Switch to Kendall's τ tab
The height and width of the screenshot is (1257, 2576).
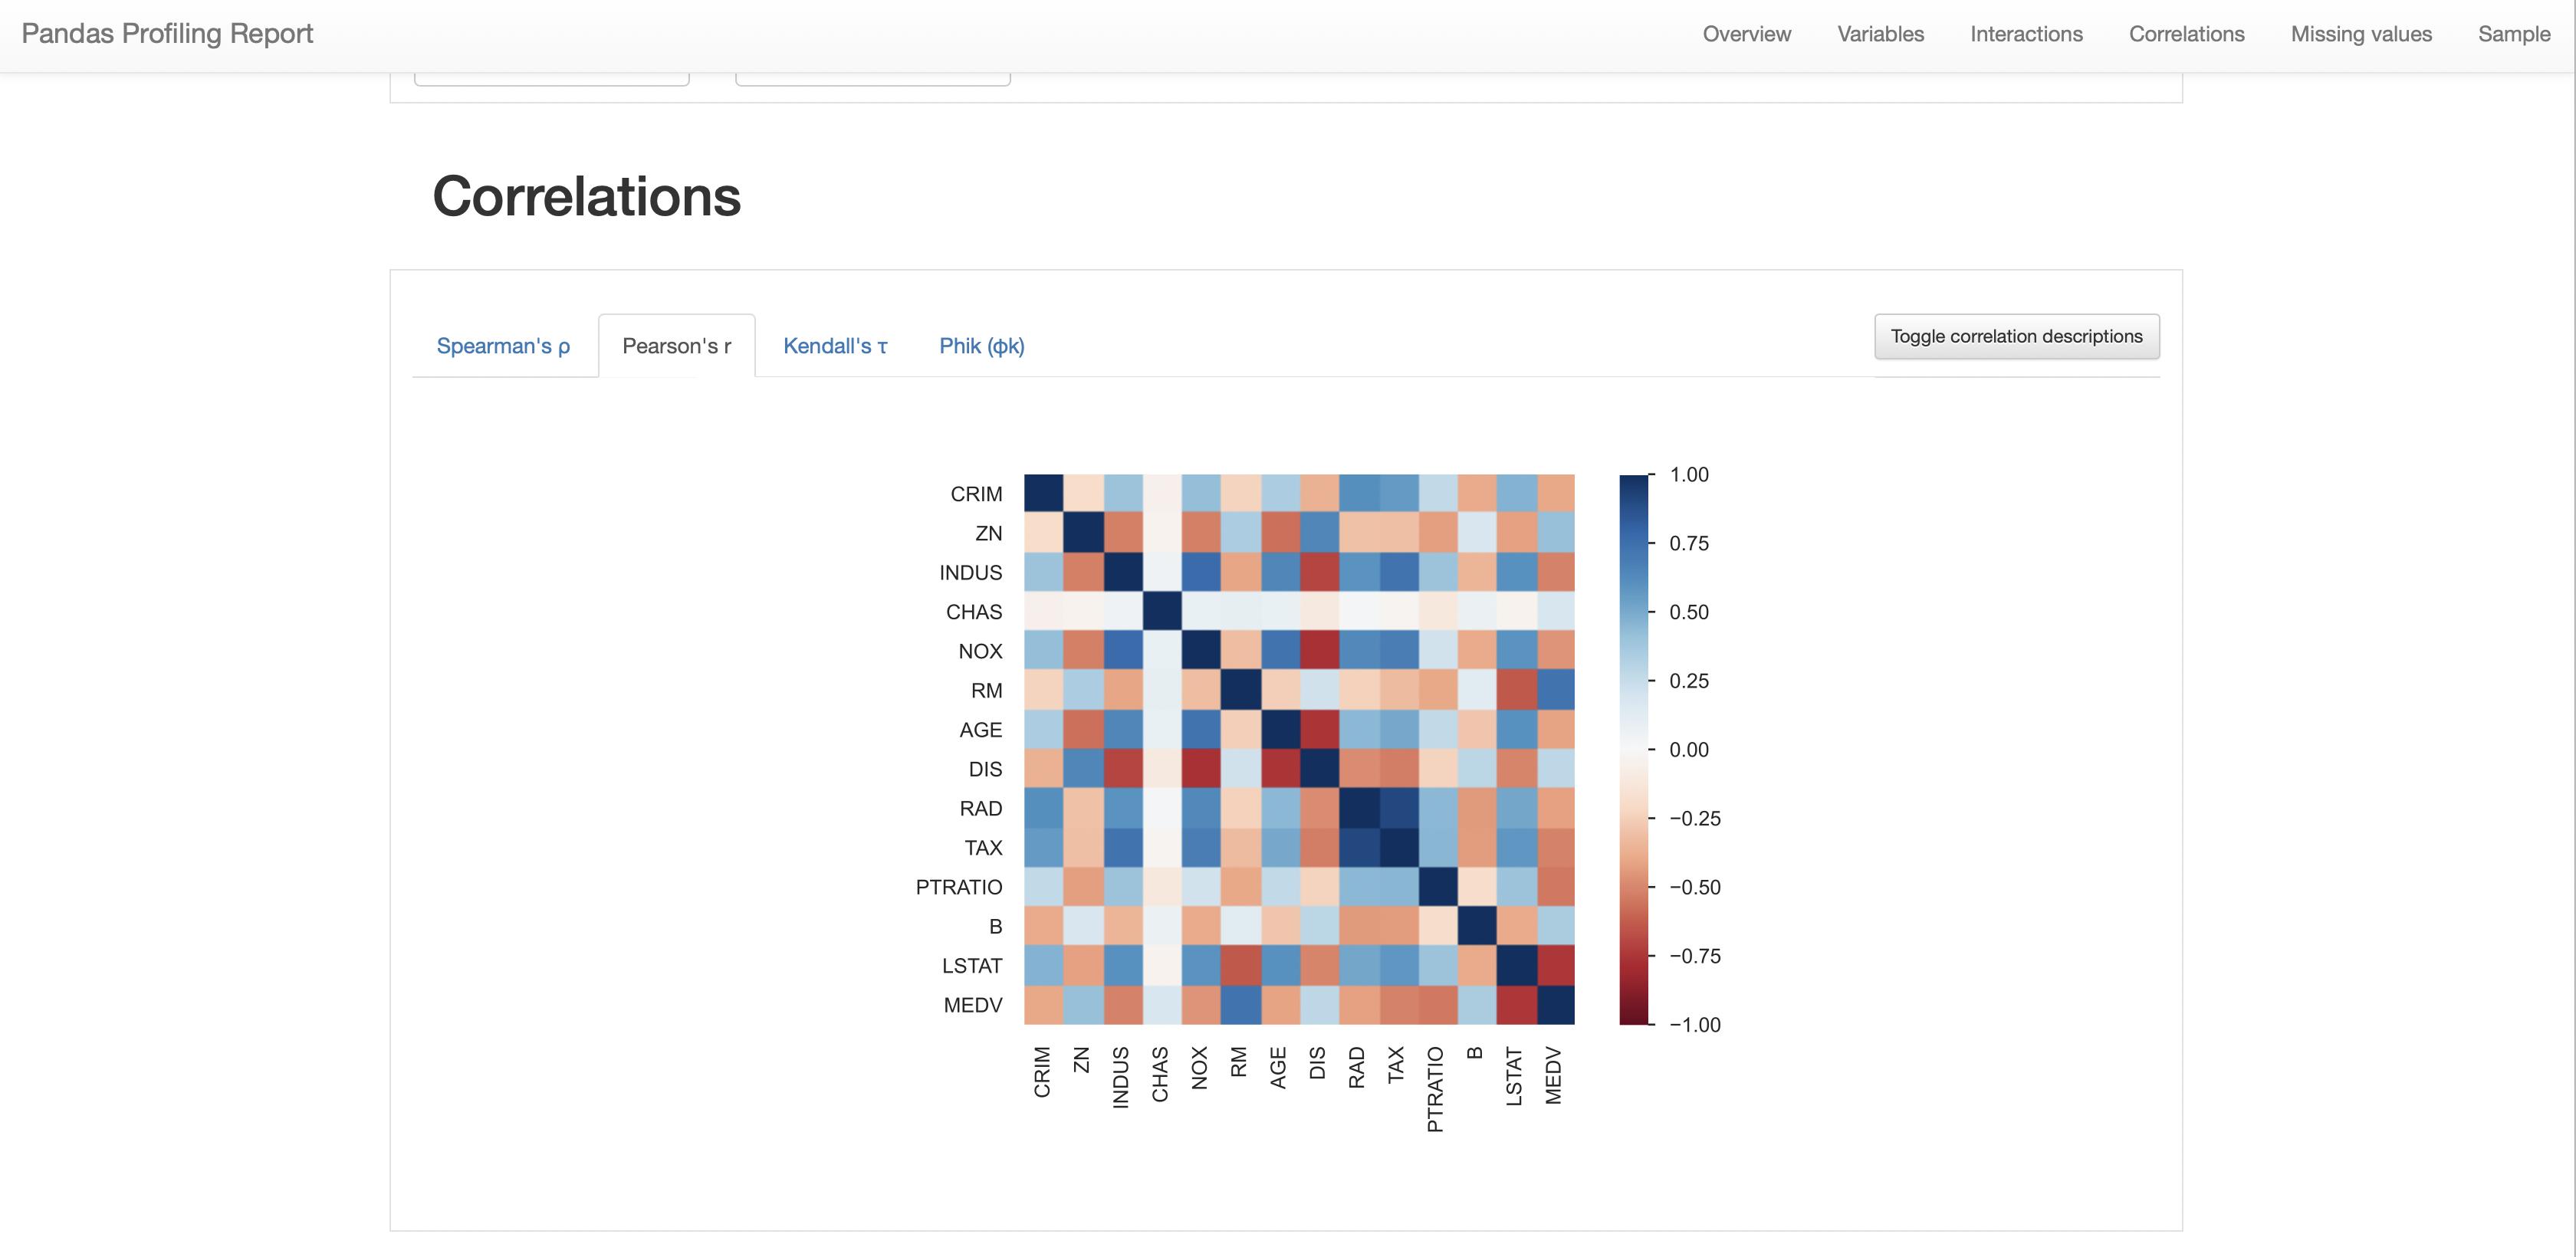pyautogui.click(x=835, y=346)
